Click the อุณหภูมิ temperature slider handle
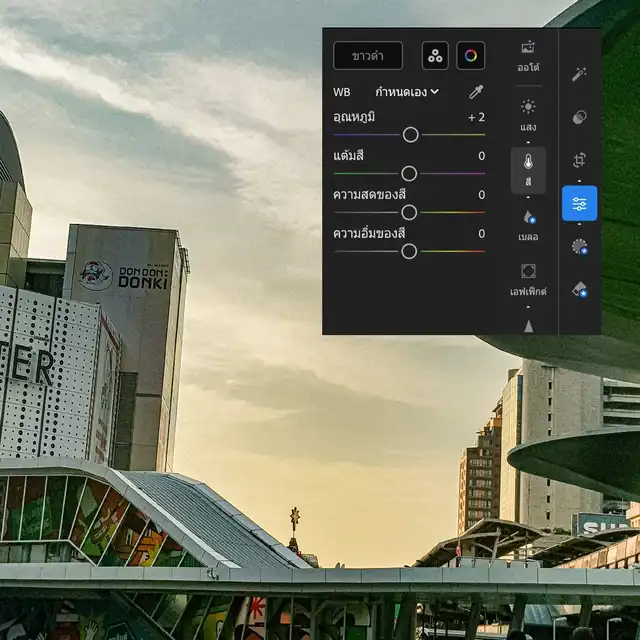 pyautogui.click(x=410, y=134)
